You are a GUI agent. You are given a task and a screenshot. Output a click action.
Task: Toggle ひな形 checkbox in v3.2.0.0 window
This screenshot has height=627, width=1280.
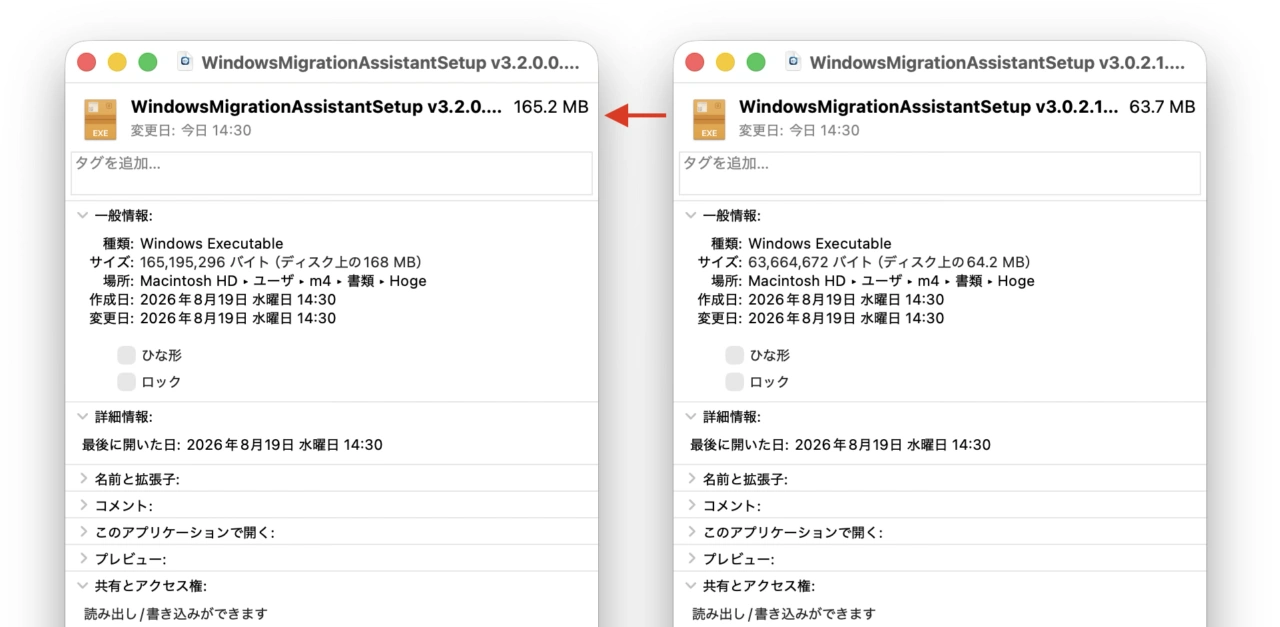(x=126, y=355)
